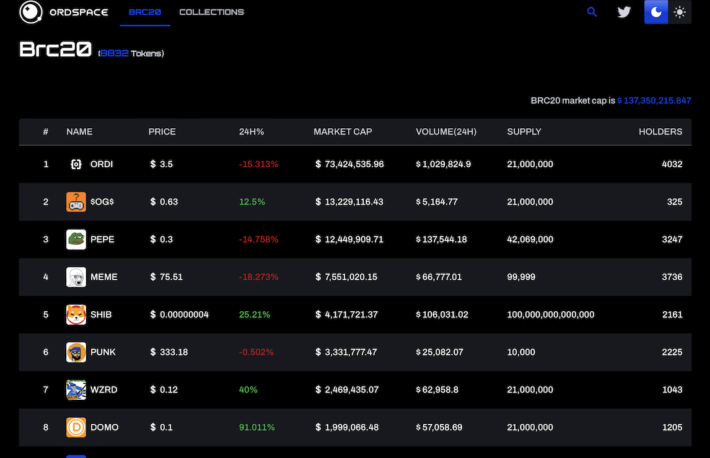Switch to the Collections tab
710x458 pixels.
point(211,12)
